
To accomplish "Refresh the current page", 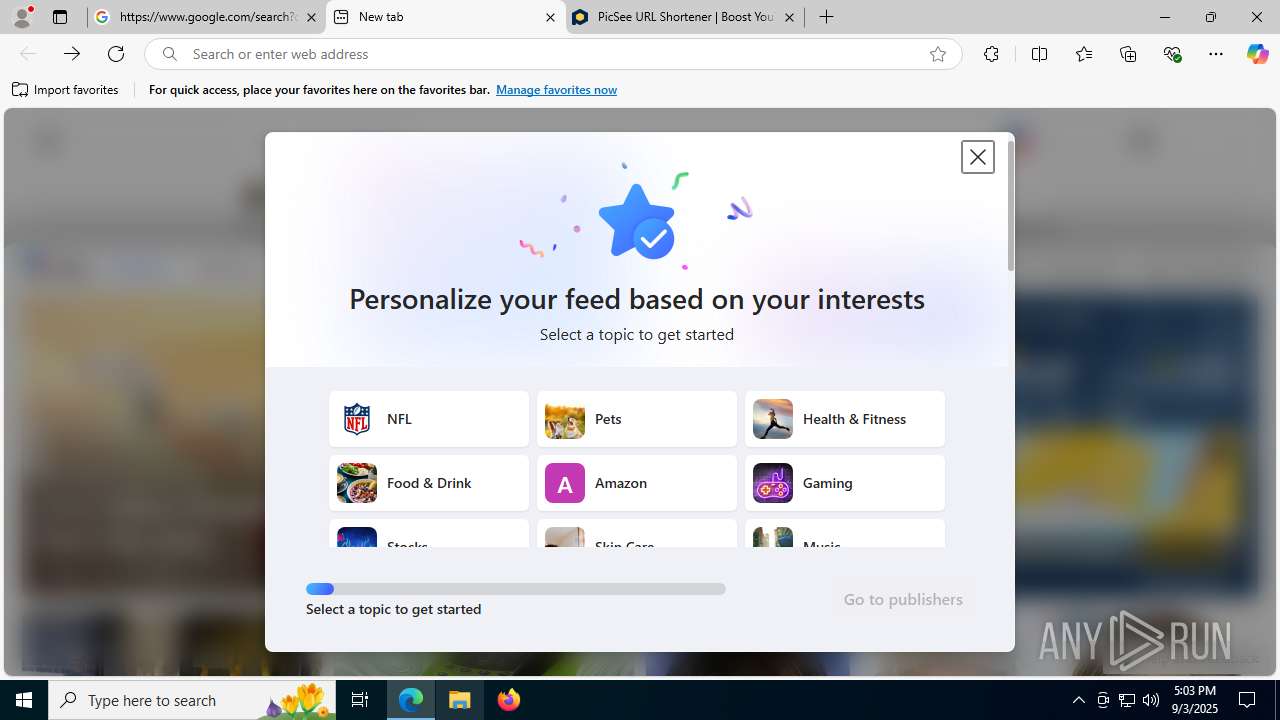I will pyautogui.click(x=116, y=54).
